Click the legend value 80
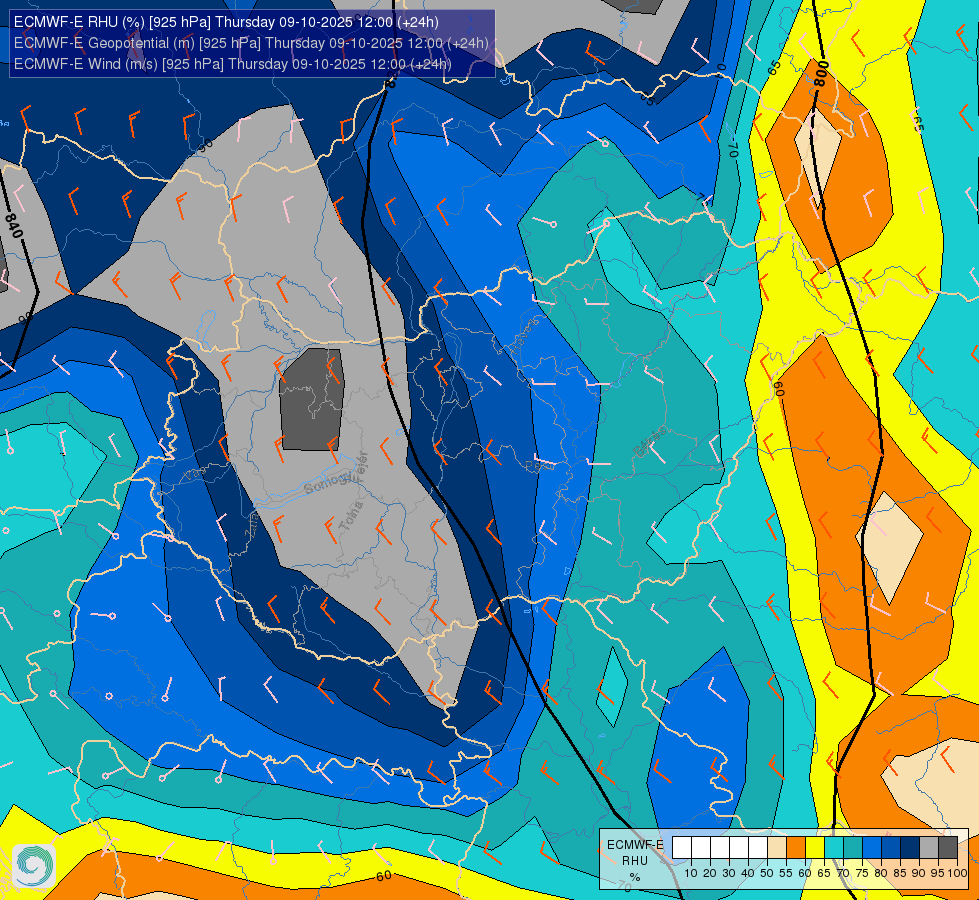This screenshot has height=900, width=979. (x=881, y=873)
